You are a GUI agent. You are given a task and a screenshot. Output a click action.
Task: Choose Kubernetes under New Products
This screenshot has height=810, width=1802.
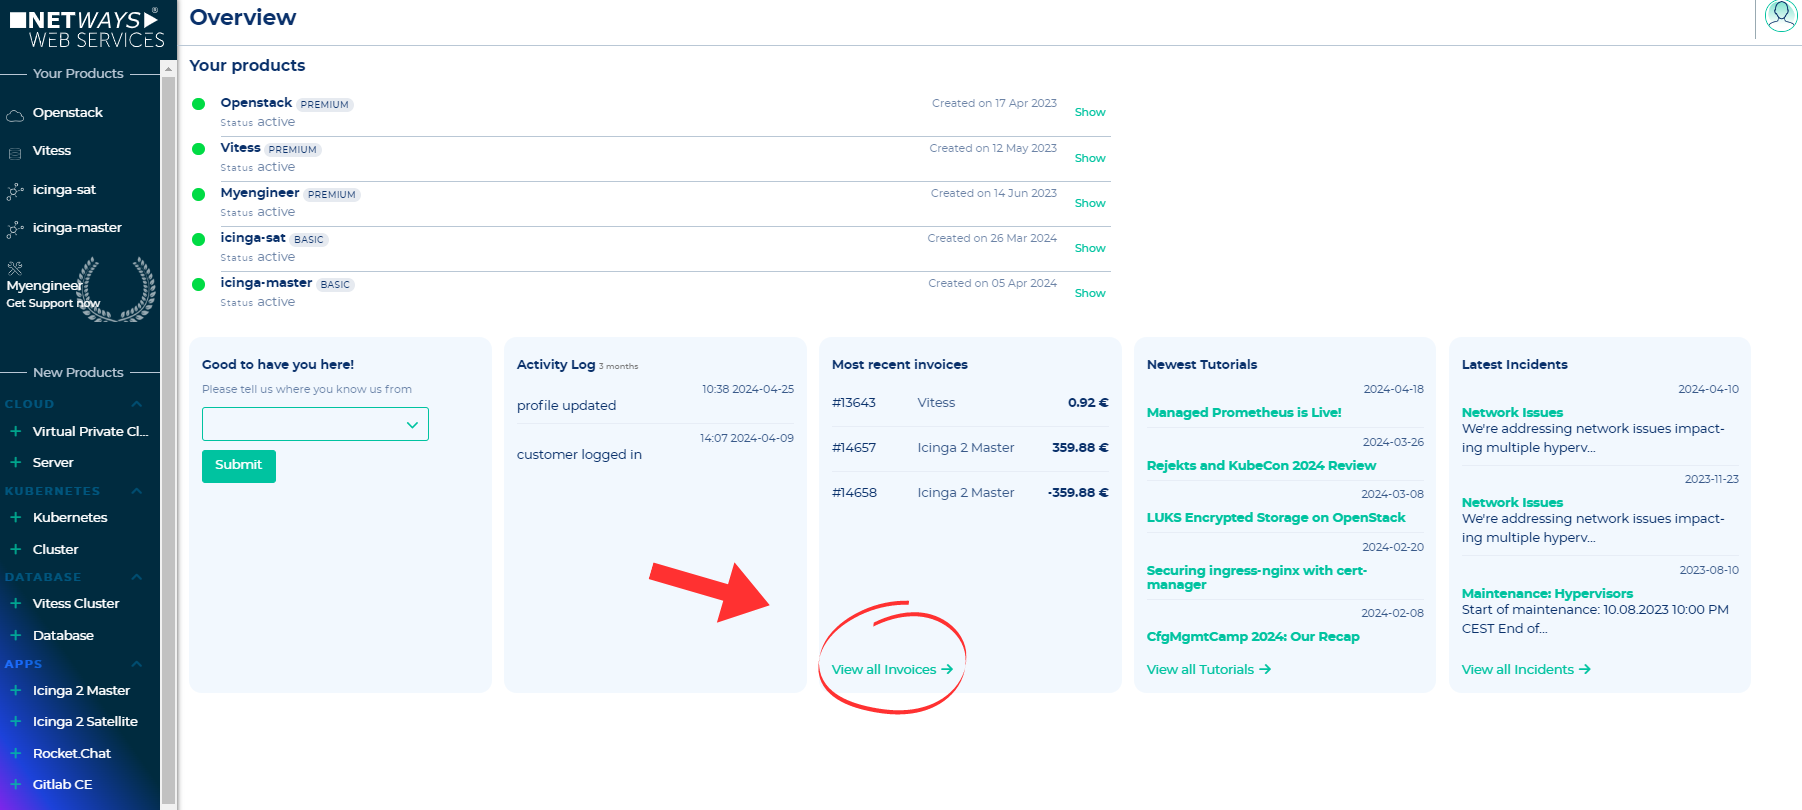(70, 517)
